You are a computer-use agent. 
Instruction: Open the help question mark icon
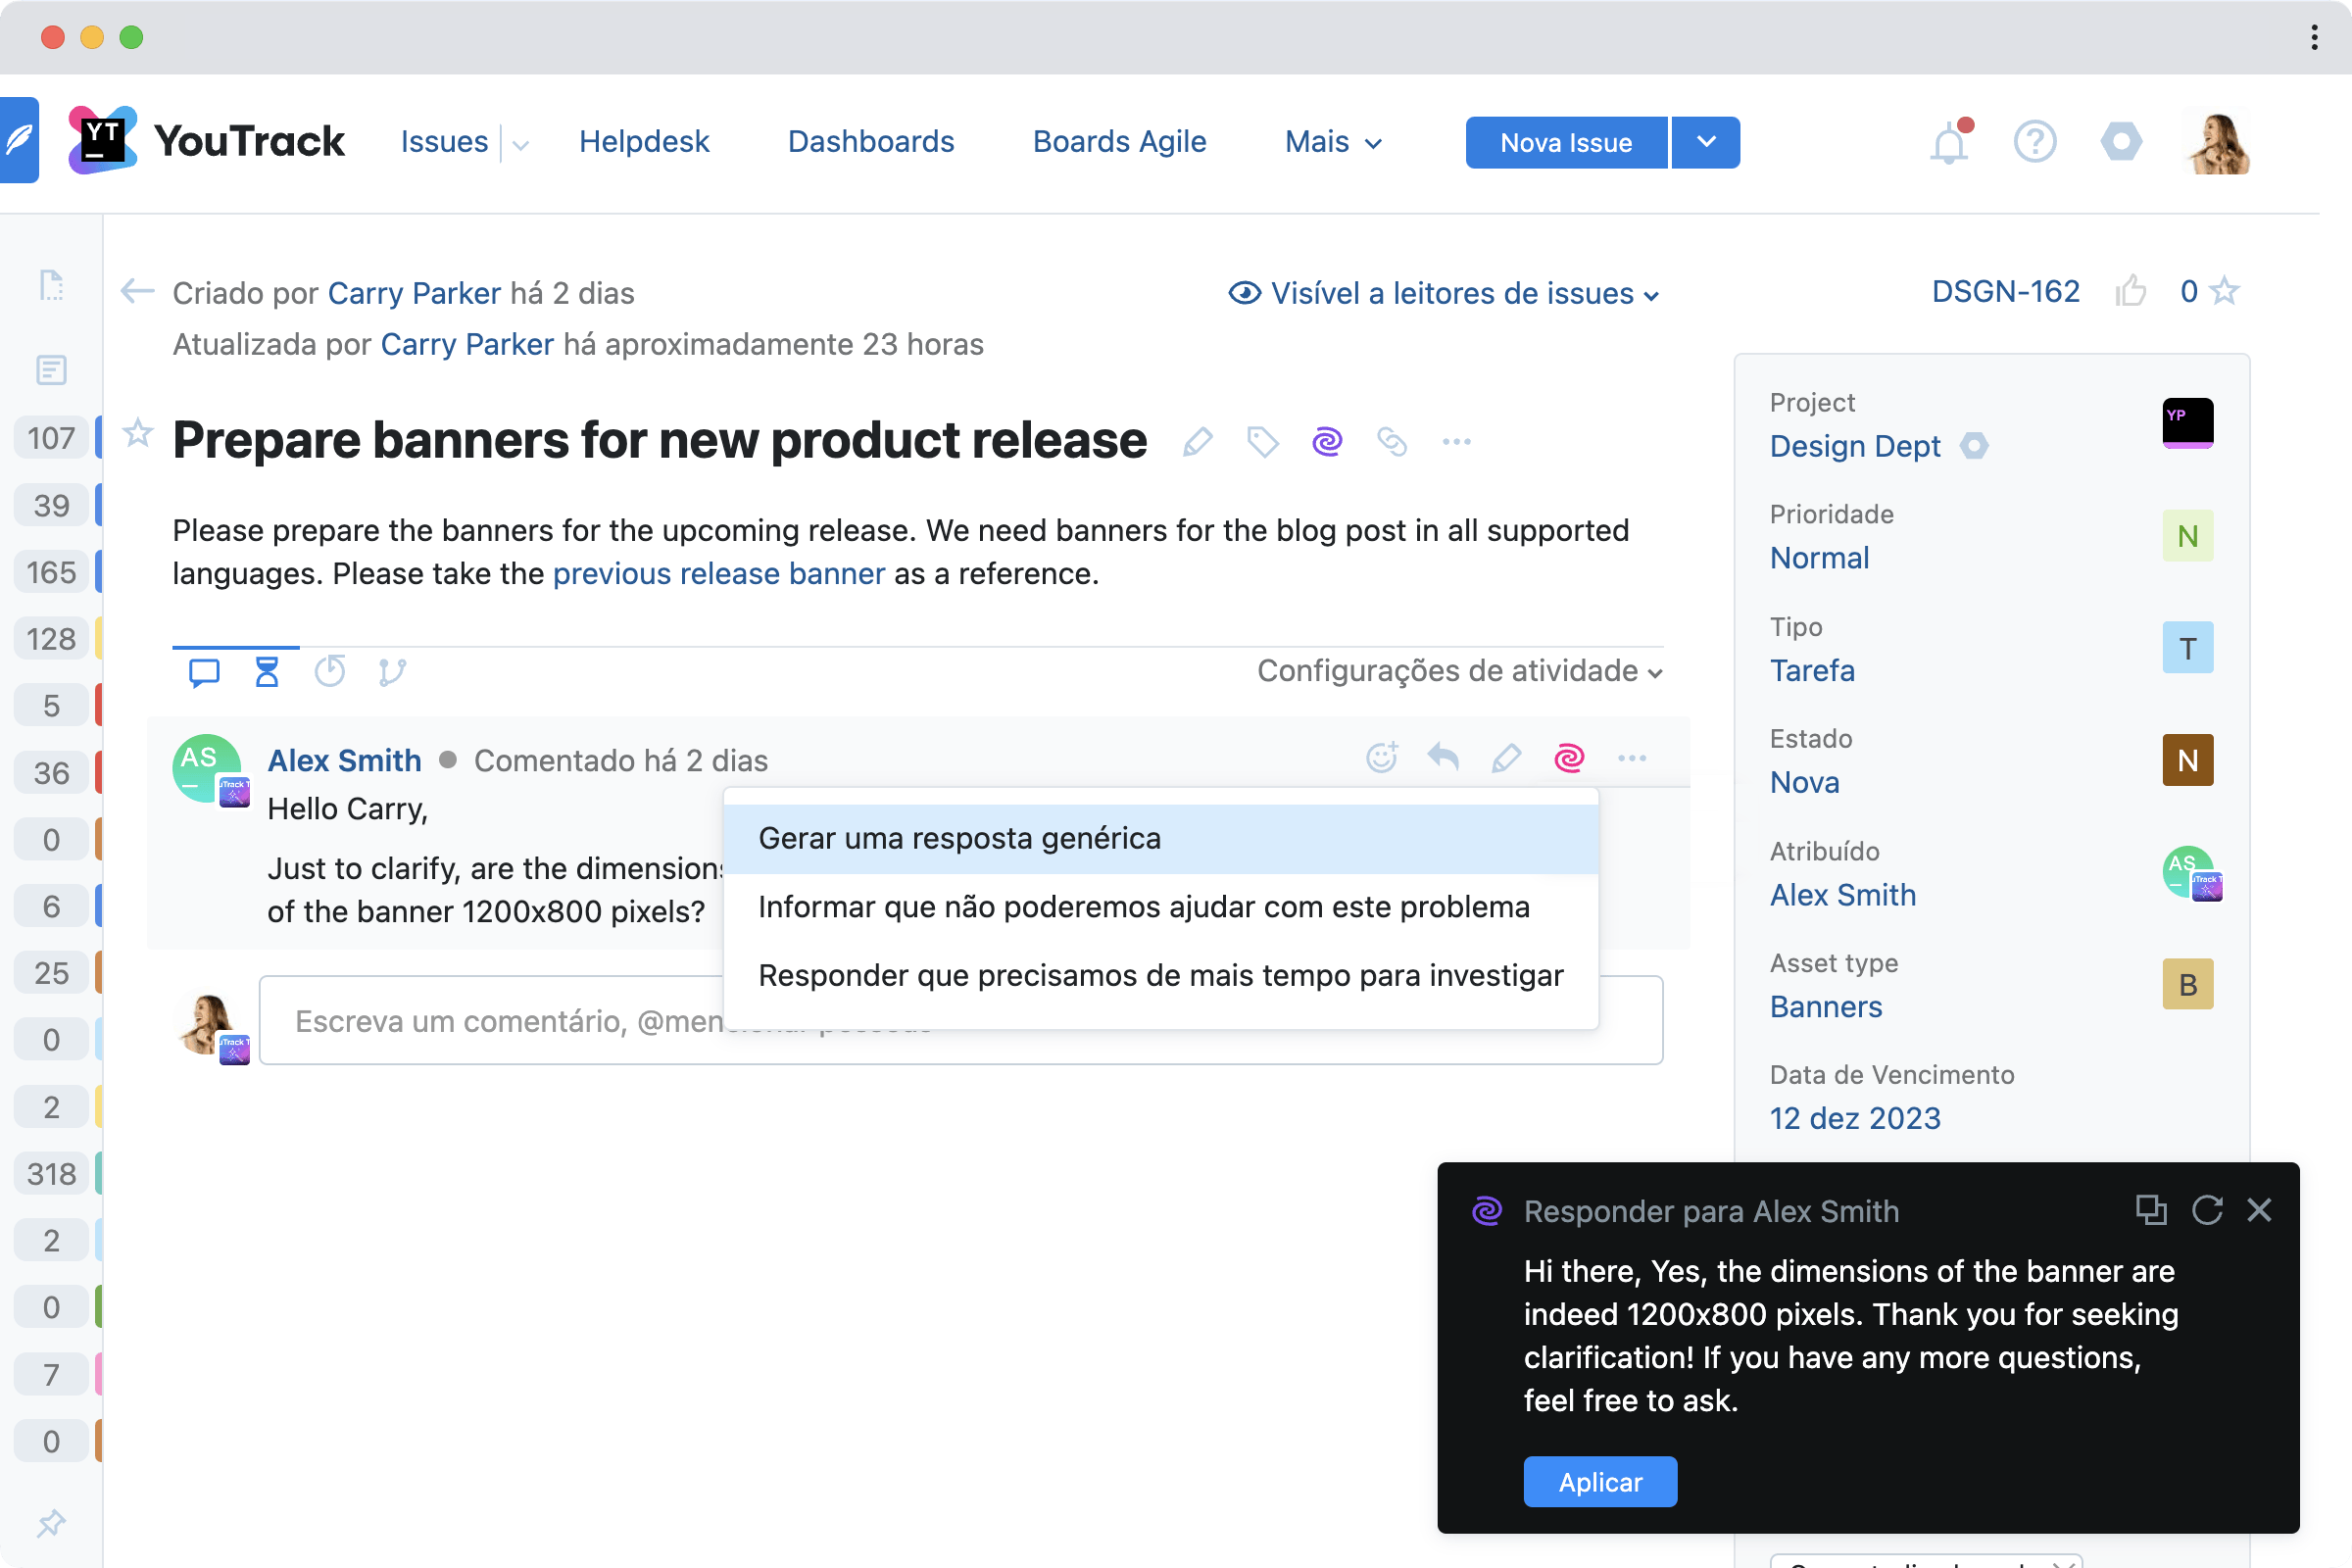[x=2034, y=142]
